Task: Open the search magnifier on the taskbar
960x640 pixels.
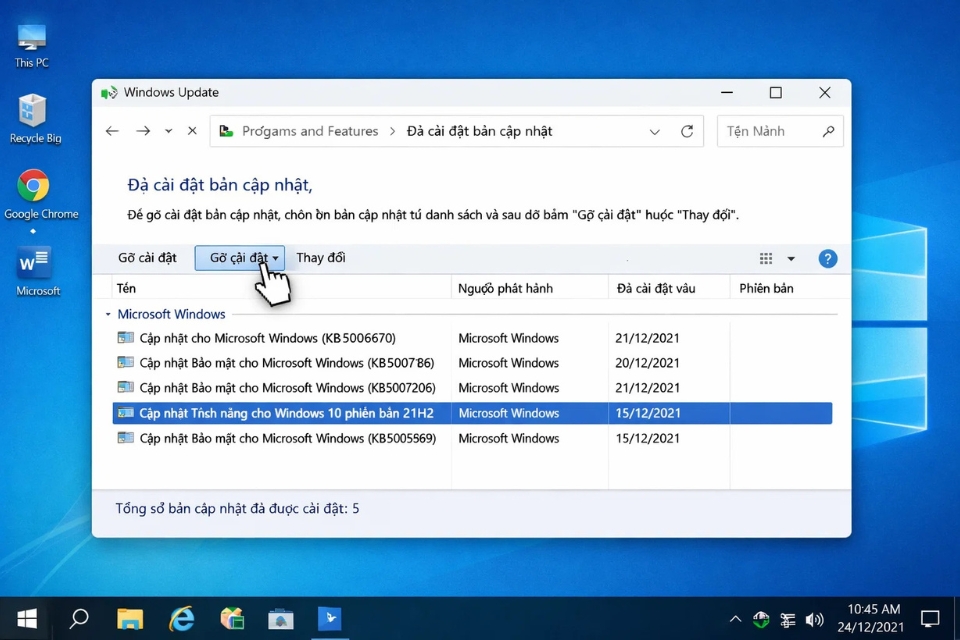Action: pos(77,619)
